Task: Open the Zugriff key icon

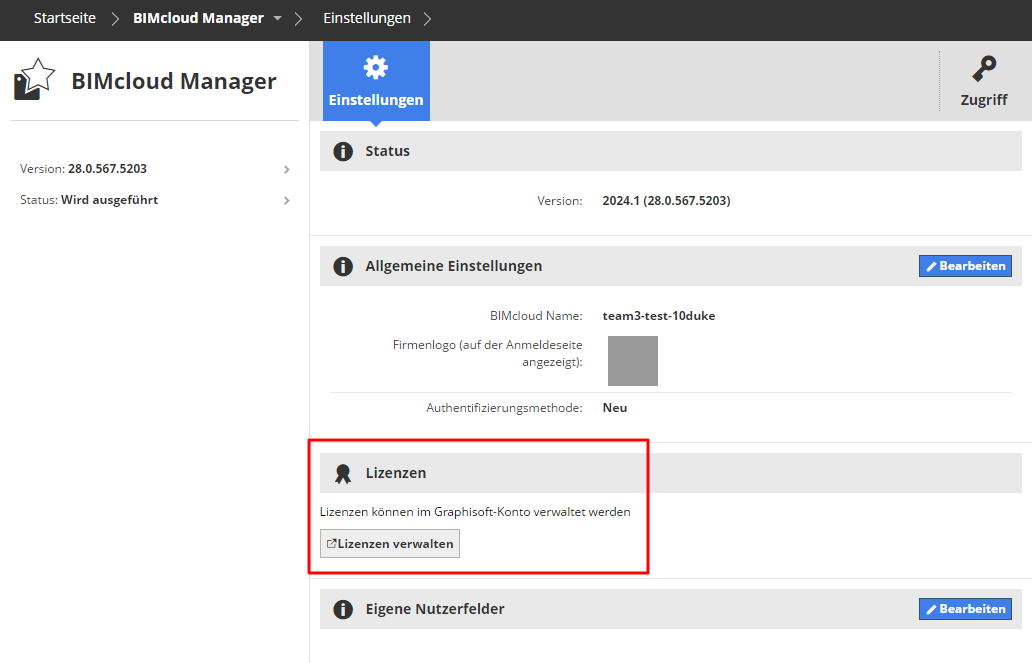Action: coord(983,69)
